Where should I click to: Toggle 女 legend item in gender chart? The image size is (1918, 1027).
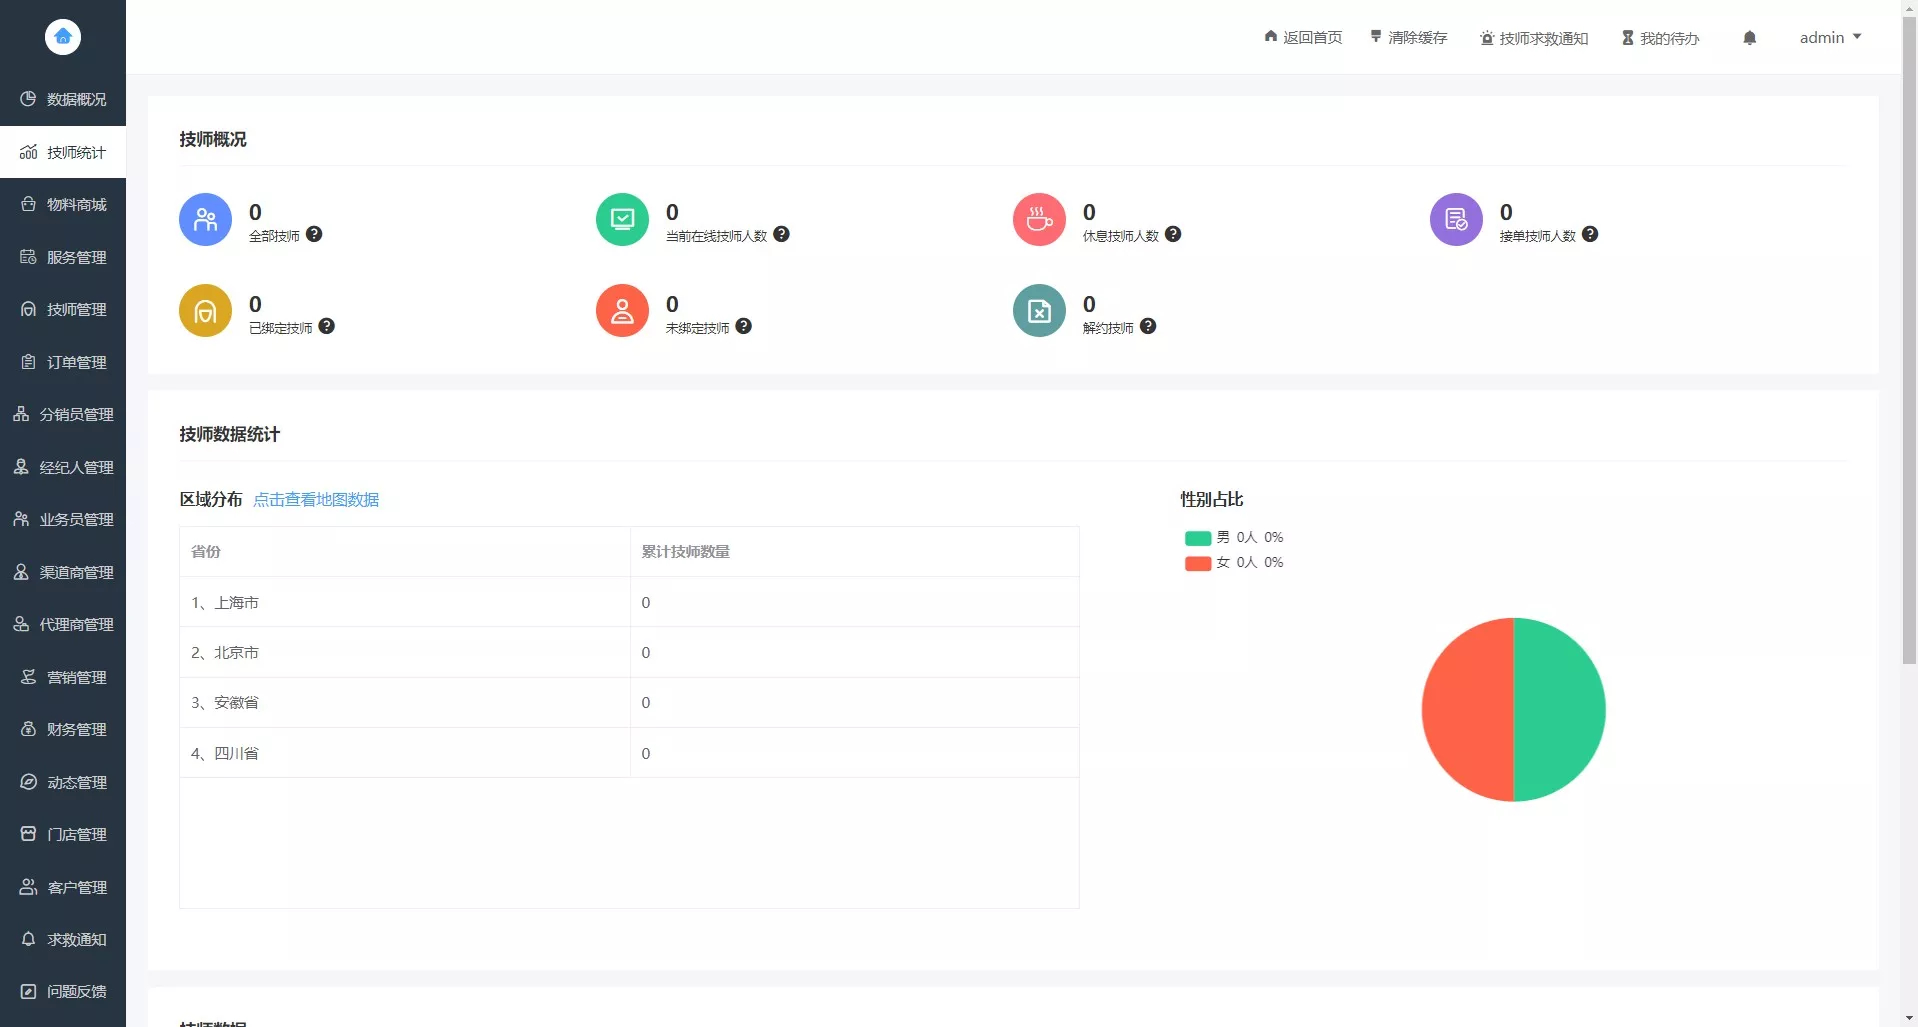point(1233,563)
